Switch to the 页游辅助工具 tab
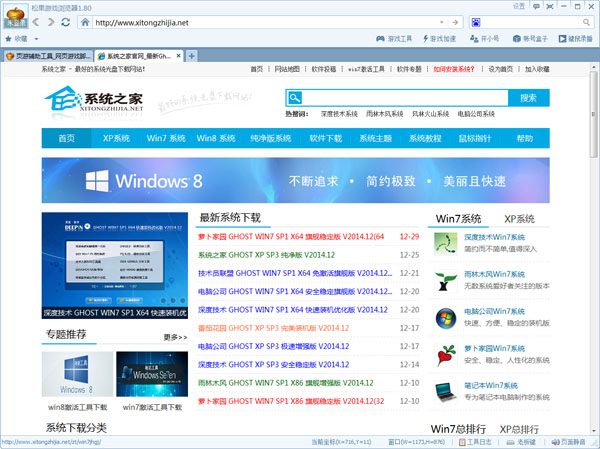 point(47,56)
